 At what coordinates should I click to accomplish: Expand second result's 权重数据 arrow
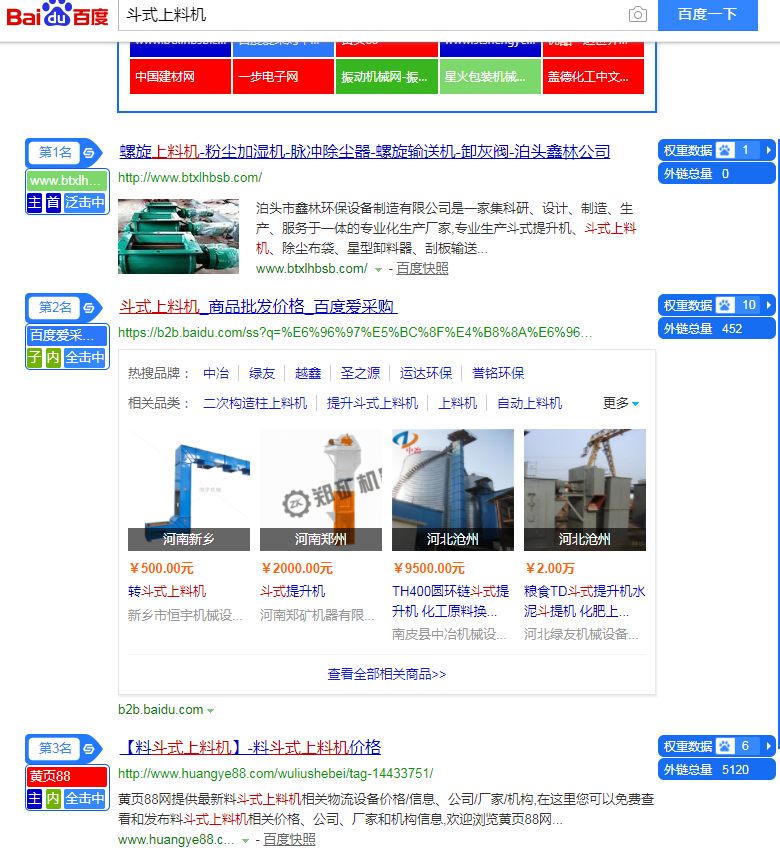[x=768, y=305]
